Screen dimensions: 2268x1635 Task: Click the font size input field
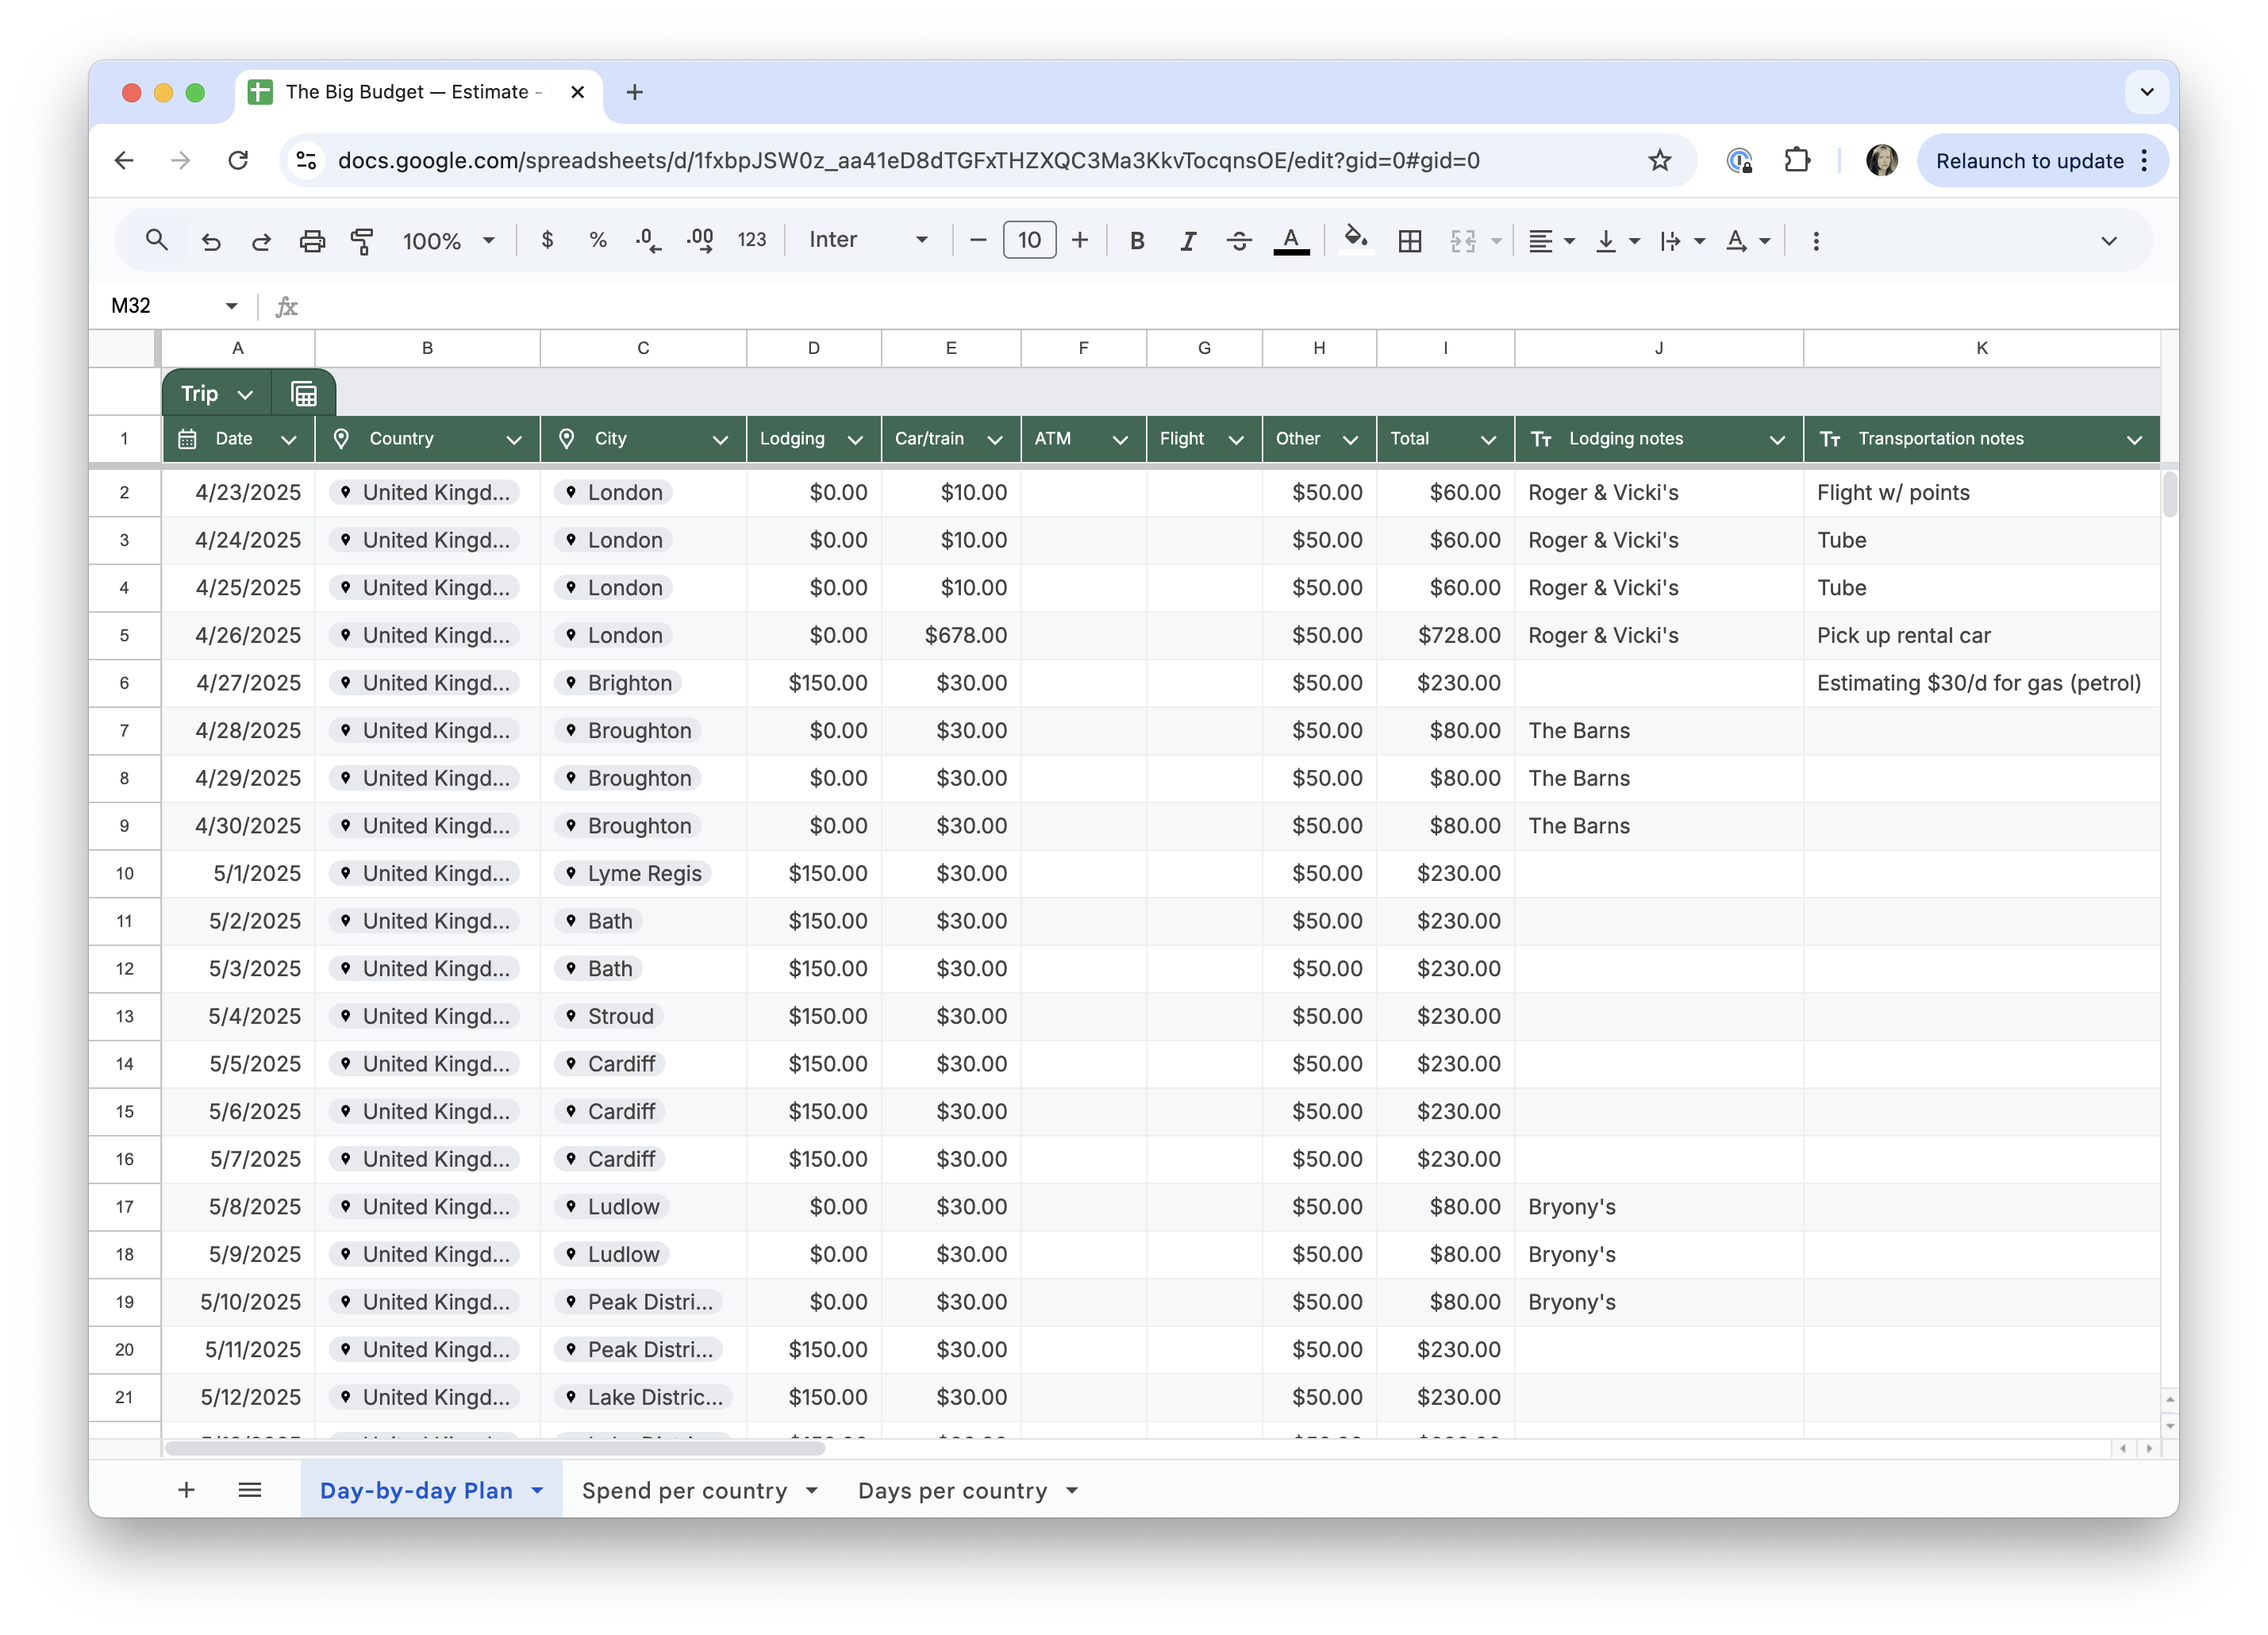[x=1028, y=240]
